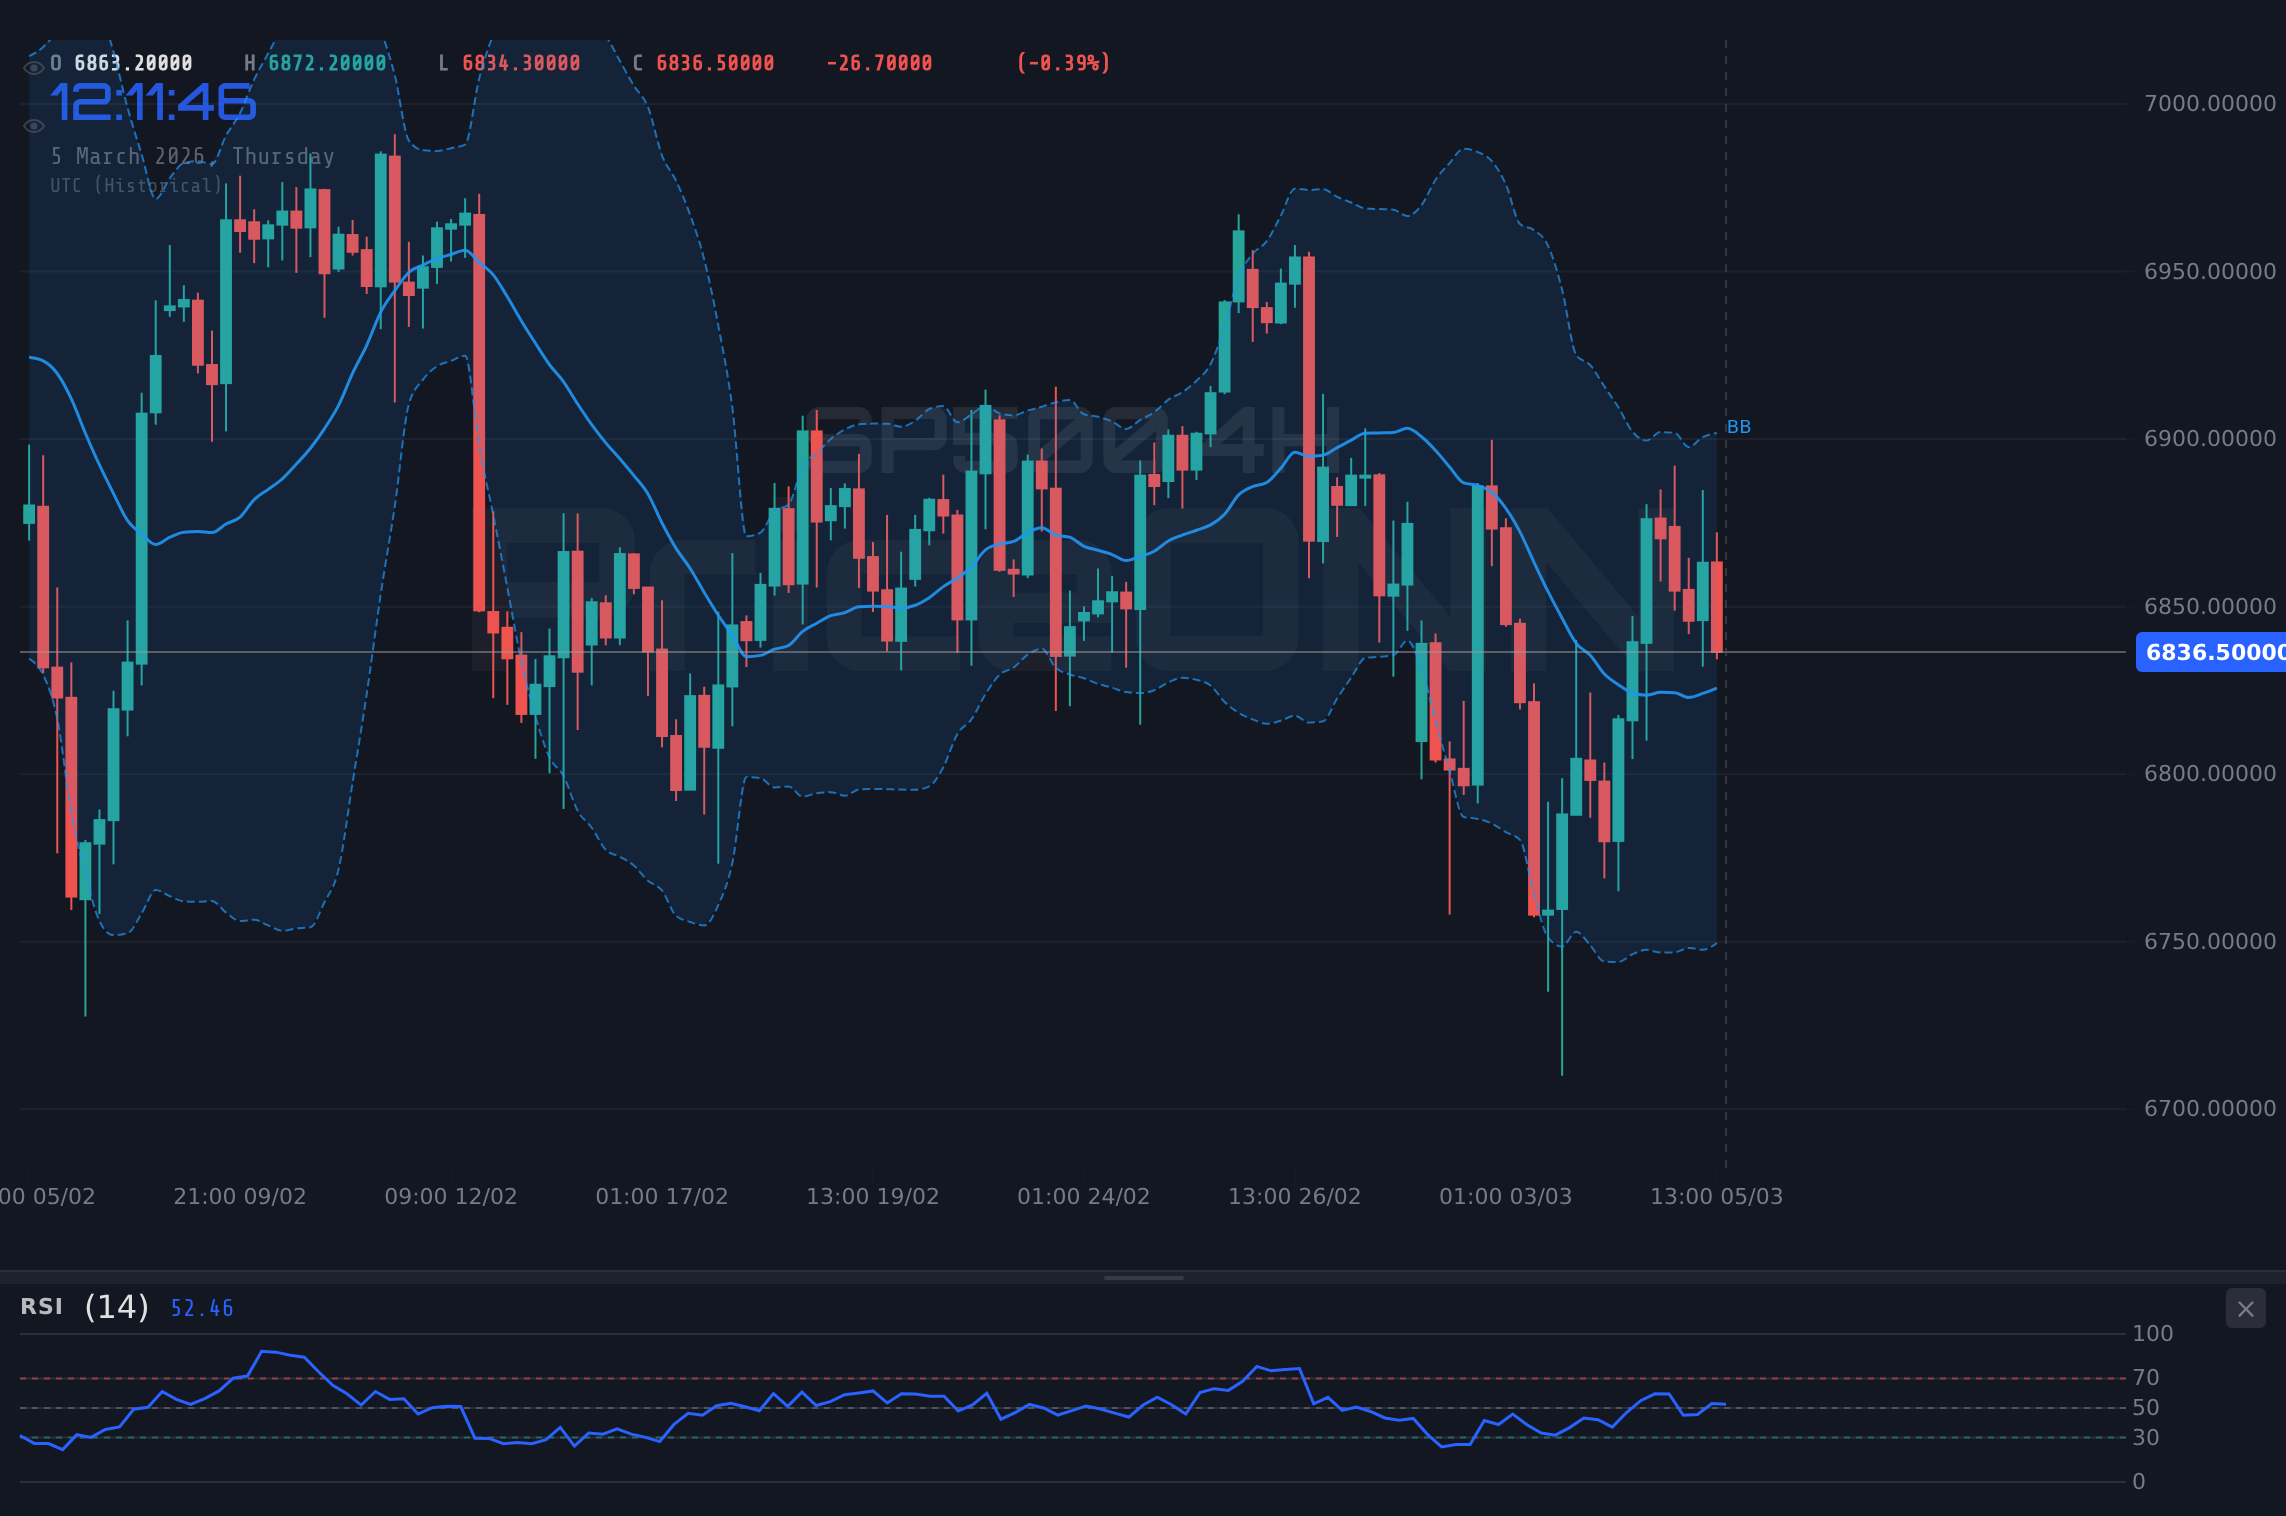Click the 6800.00000 price axis label
The height and width of the screenshot is (1516, 2286).
pos(2210,774)
